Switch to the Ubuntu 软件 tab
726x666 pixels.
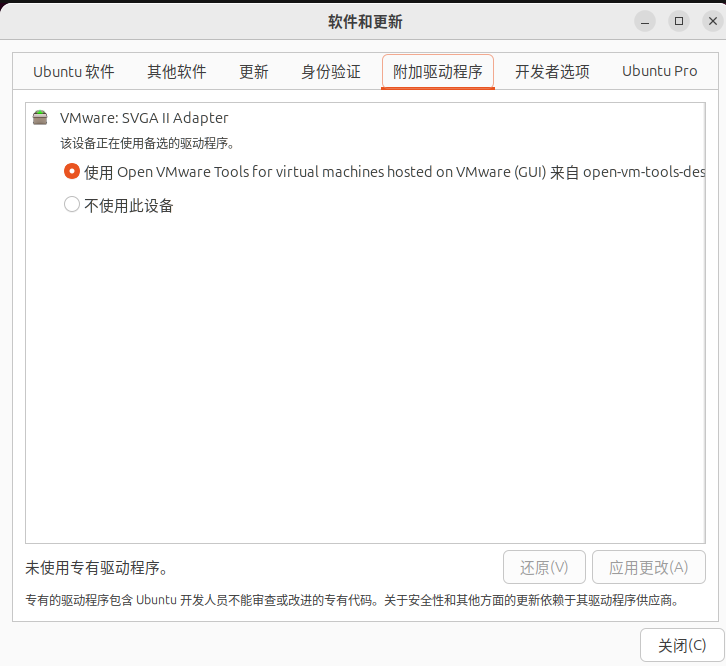pos(74,72)
